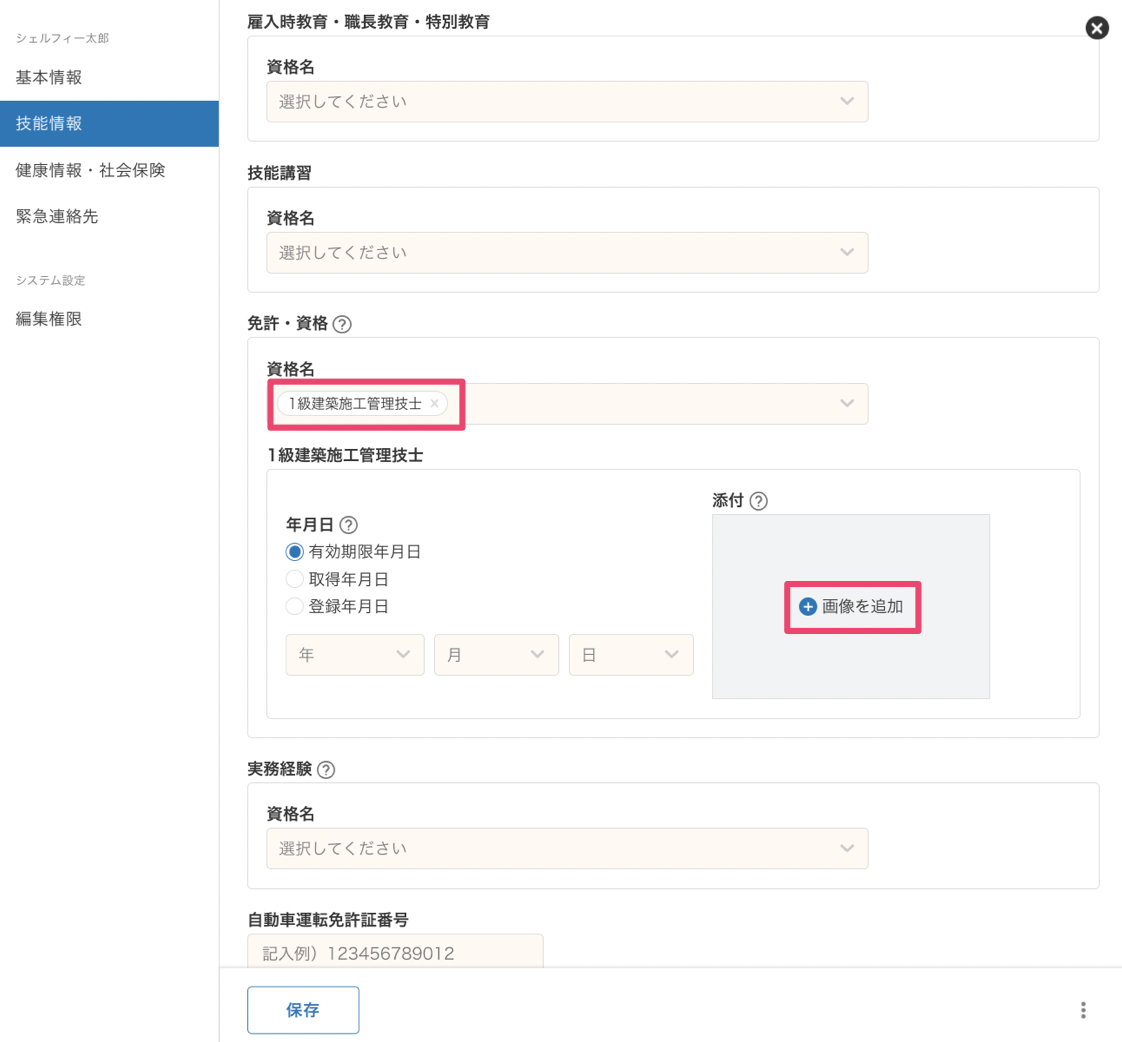This screenshot has height=1042, width=1122.
Task: Open 資格名 dropdown under 技能講習
Action: click(566, 253)
